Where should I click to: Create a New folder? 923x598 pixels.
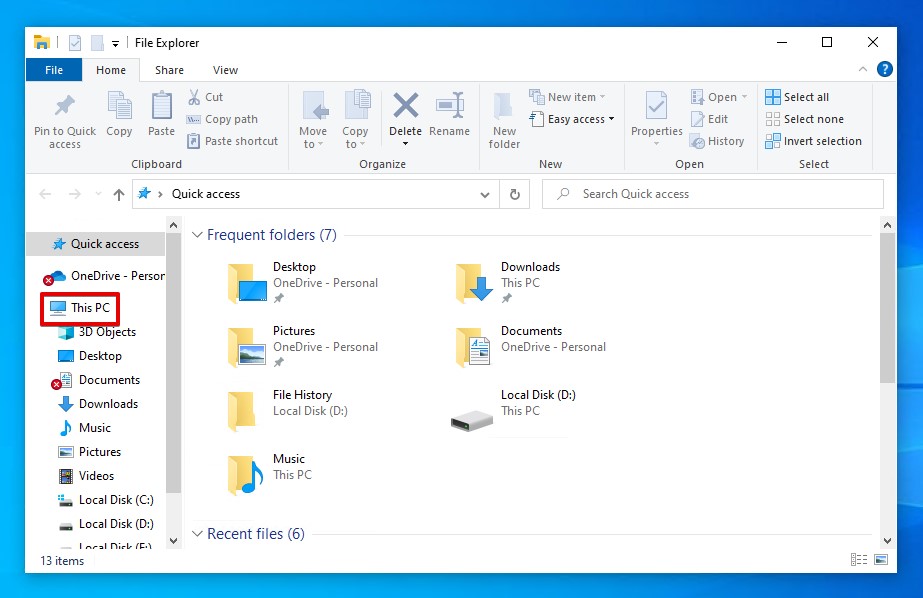pyautogui.click(x=504, y=120)
